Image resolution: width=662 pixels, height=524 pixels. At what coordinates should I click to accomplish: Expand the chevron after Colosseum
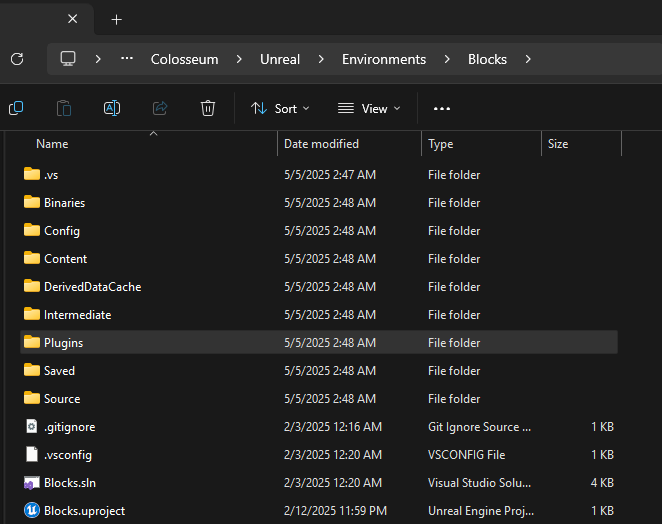tap(239, 59)
